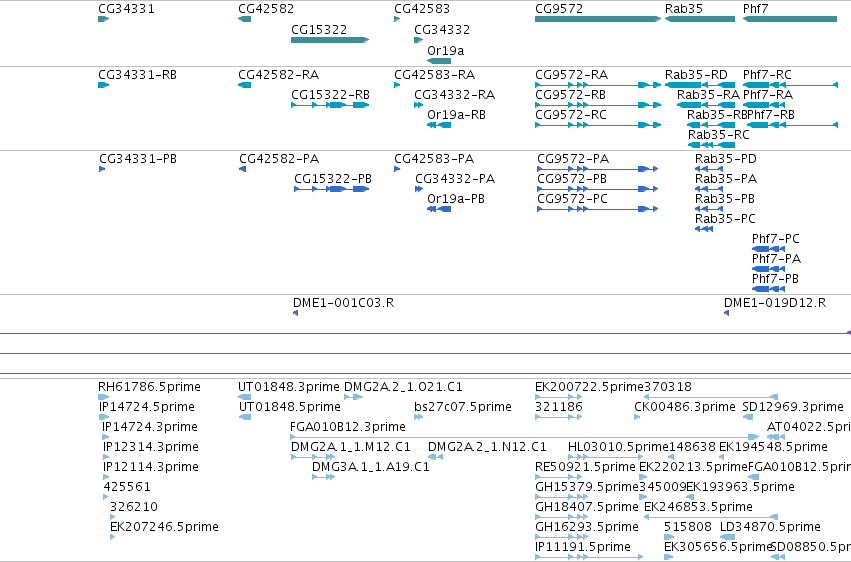Select the CG34331 gene label
The image size is (851, 562).
pyautogui.click(x=126, y=9)
